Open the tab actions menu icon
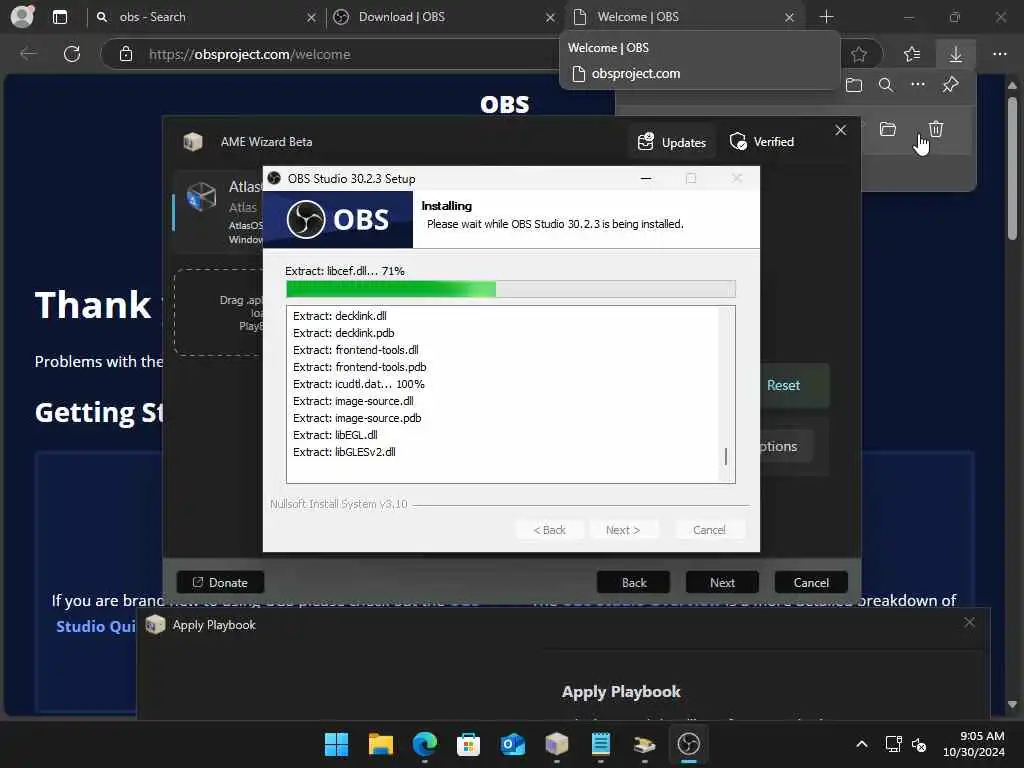Image resolution: width=1024 pixels, height=768 pixels. 59,17
